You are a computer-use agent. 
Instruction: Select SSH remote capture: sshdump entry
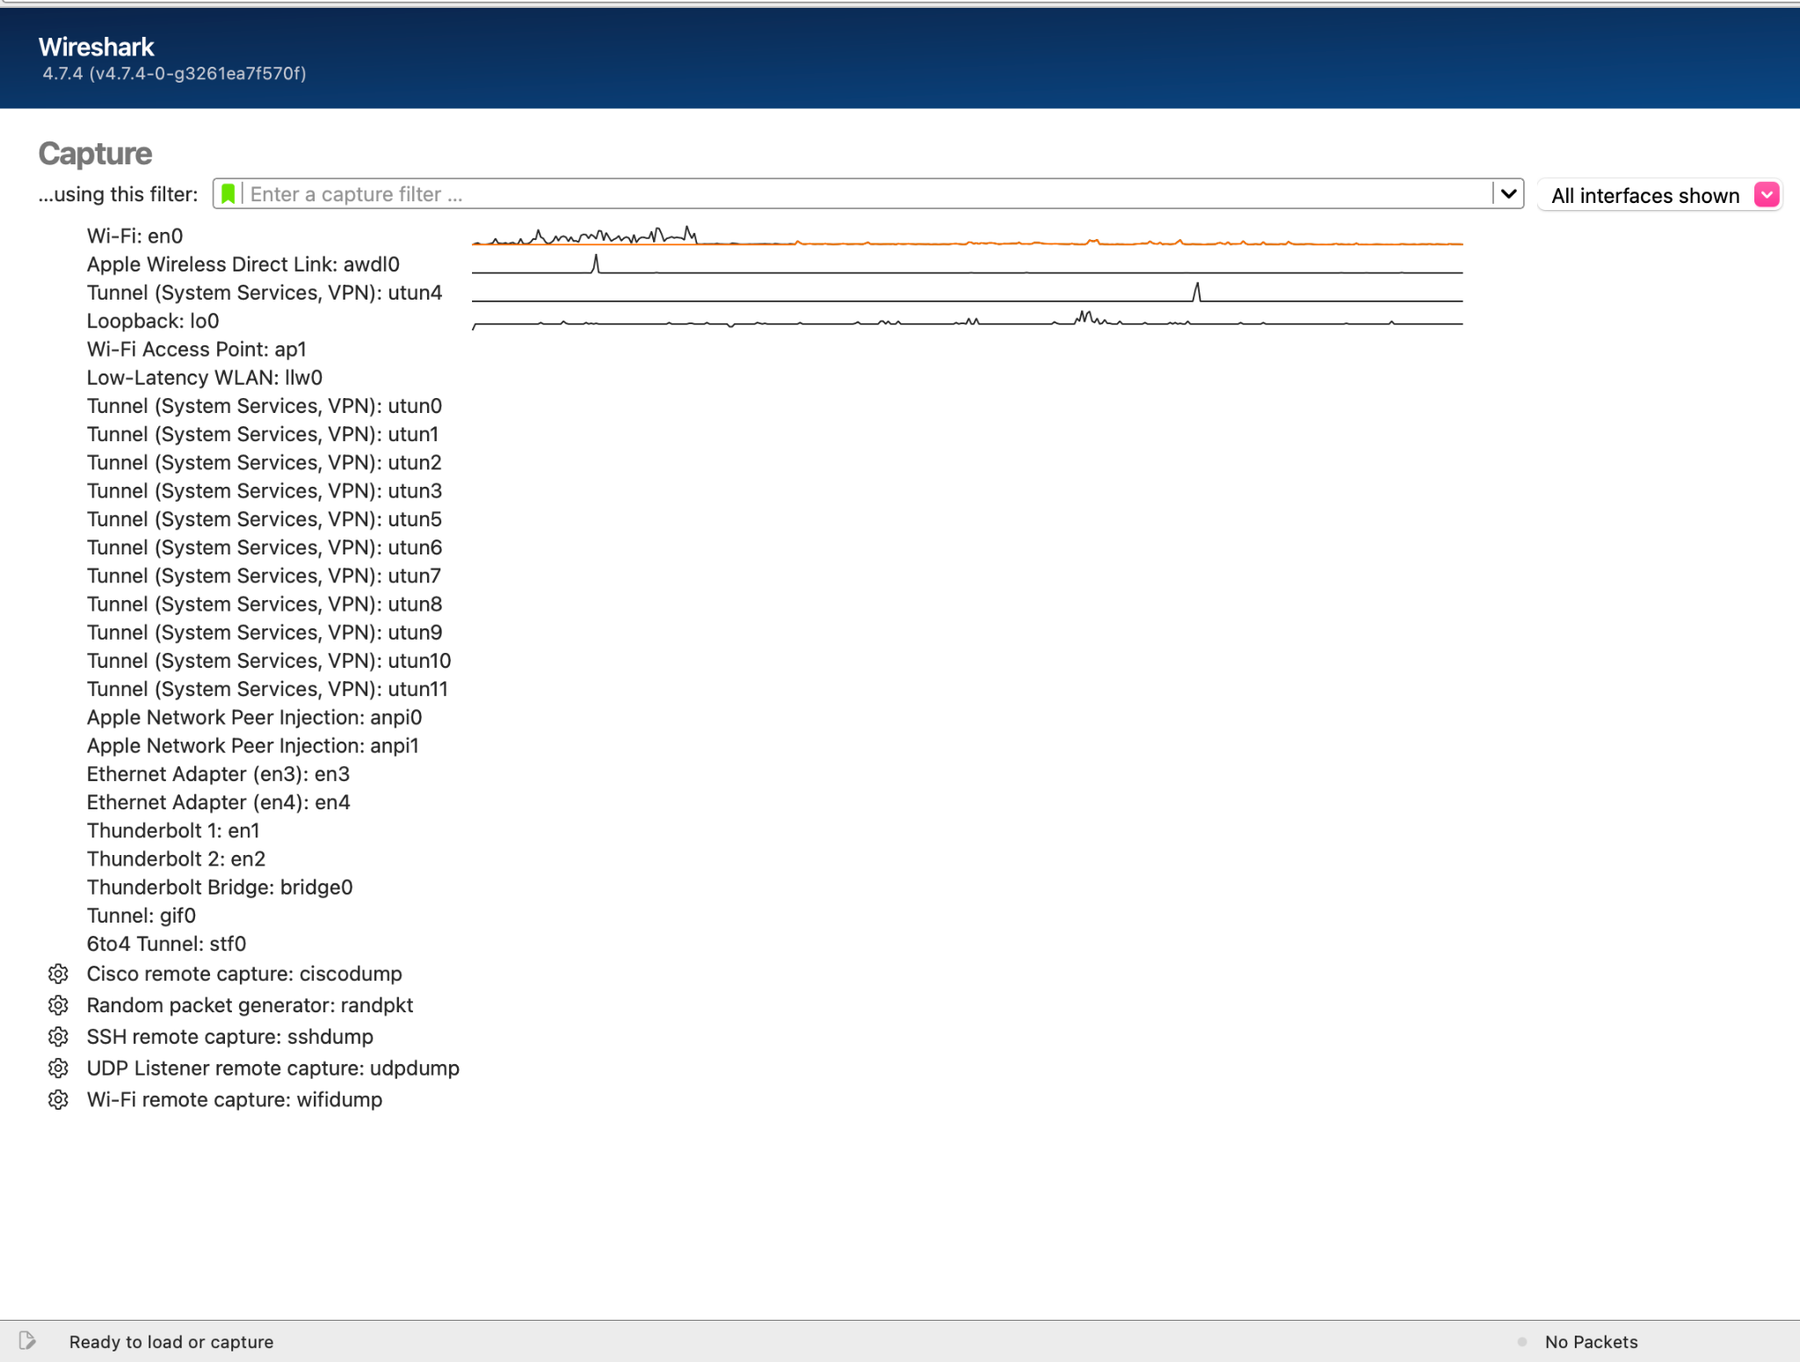230,1037
